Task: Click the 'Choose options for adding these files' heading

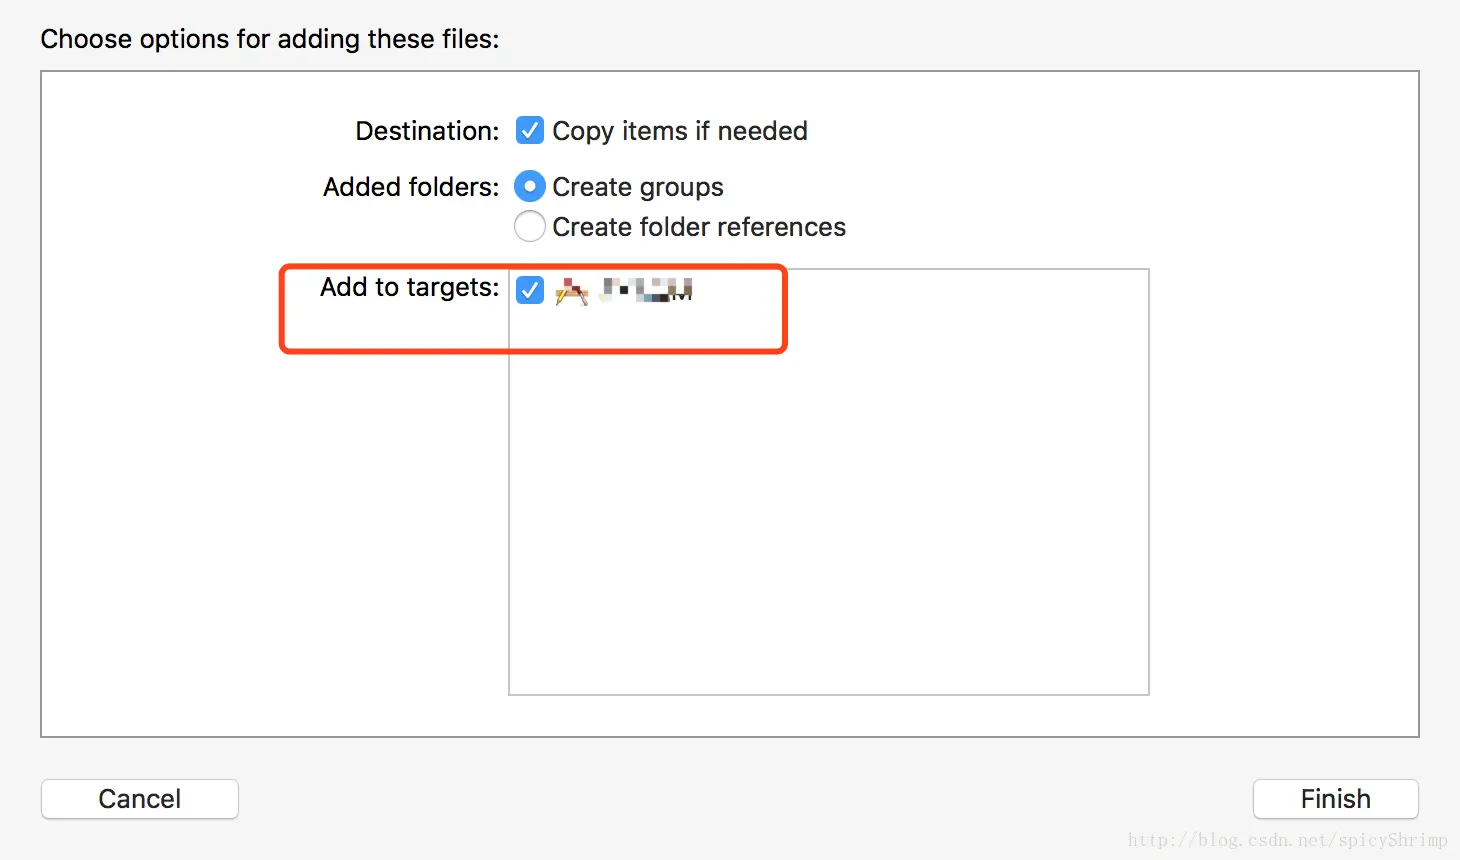Action: tap(270, 39)
